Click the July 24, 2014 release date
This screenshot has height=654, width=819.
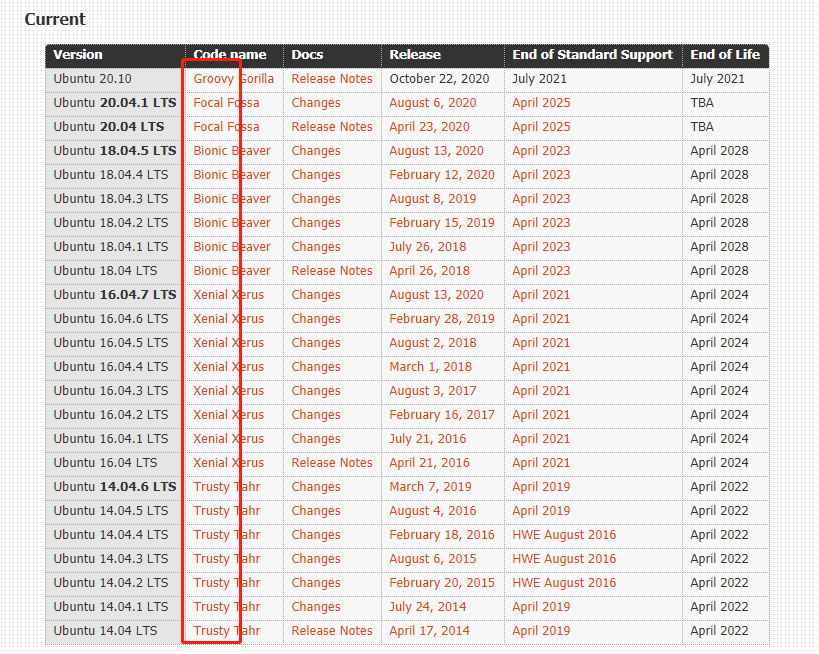(x=428, y=608)
